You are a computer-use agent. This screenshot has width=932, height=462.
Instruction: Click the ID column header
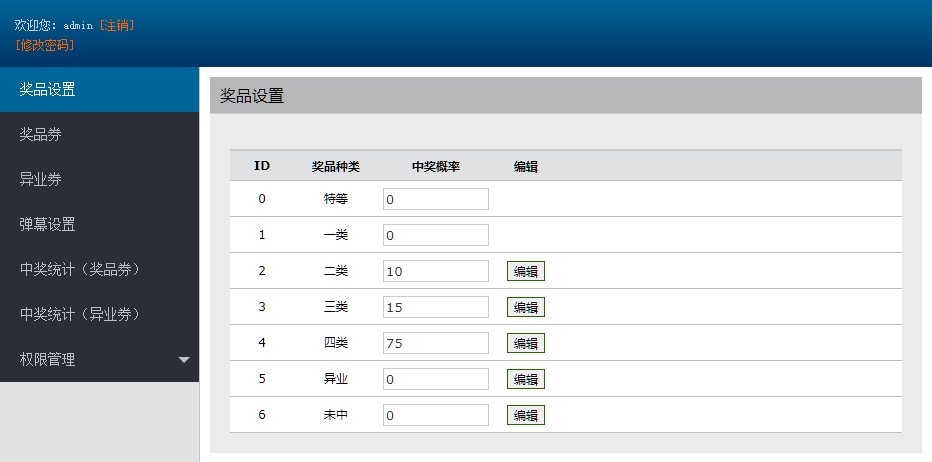[x=262, y=166]
